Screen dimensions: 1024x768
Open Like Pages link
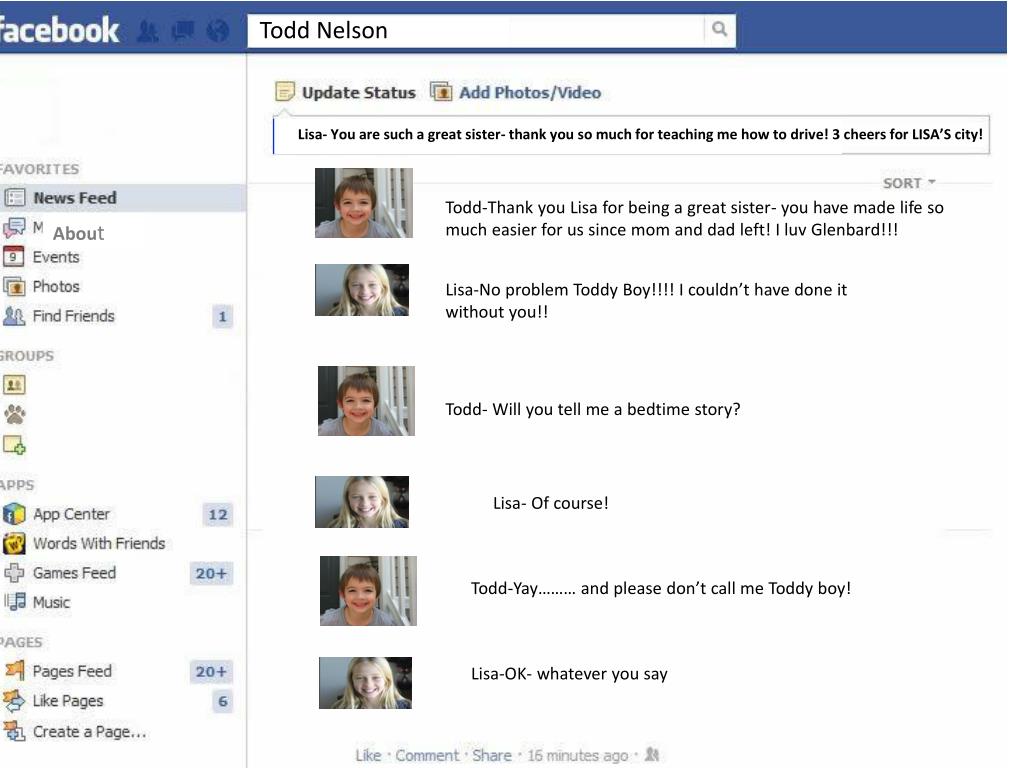click(x=68, y=701)
